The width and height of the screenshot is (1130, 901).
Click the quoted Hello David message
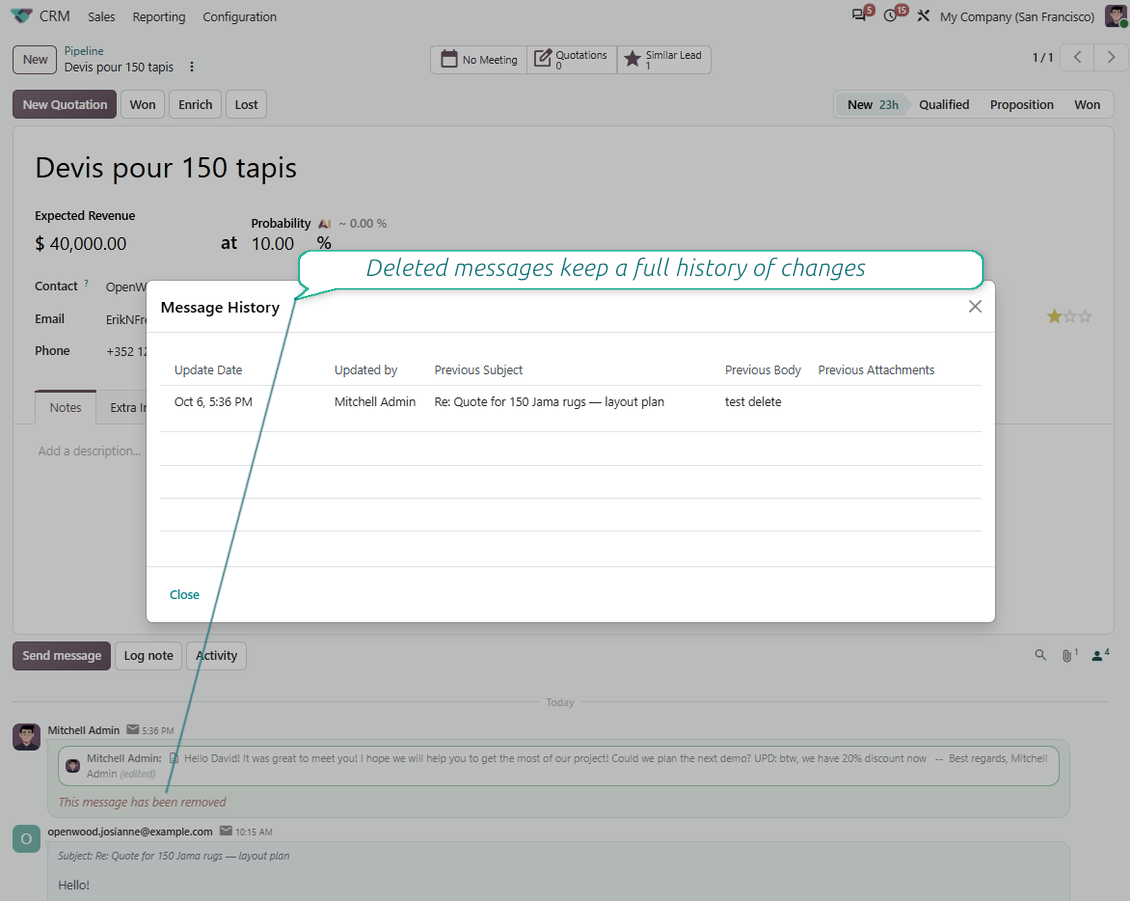[559, 765]
